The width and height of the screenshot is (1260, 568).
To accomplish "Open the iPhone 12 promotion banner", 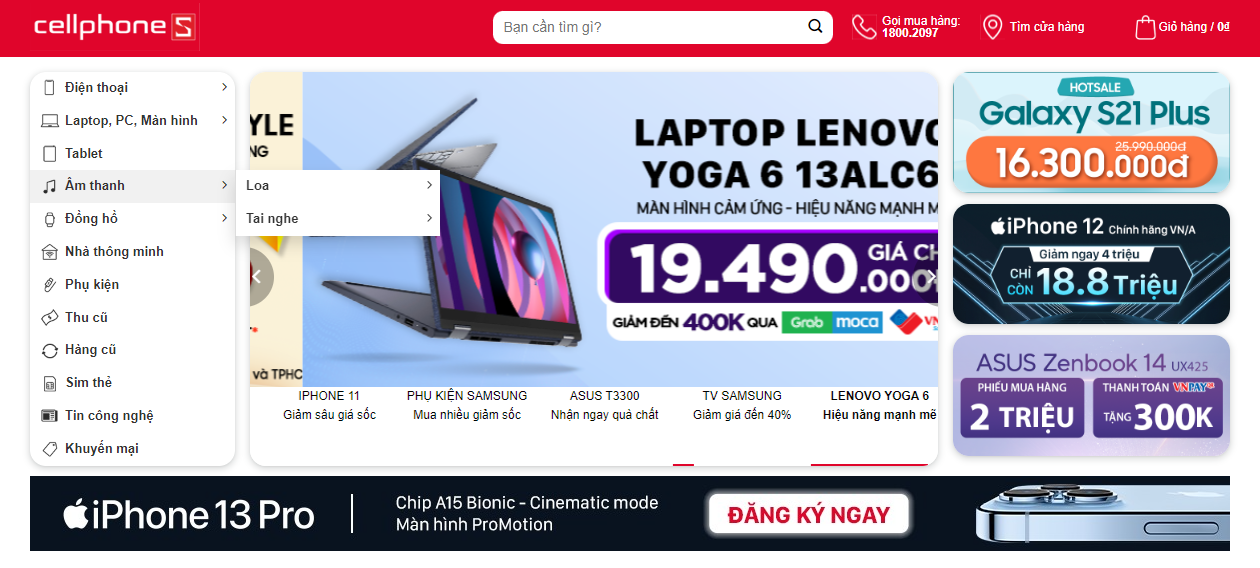I will click(x=1091, y=264).
